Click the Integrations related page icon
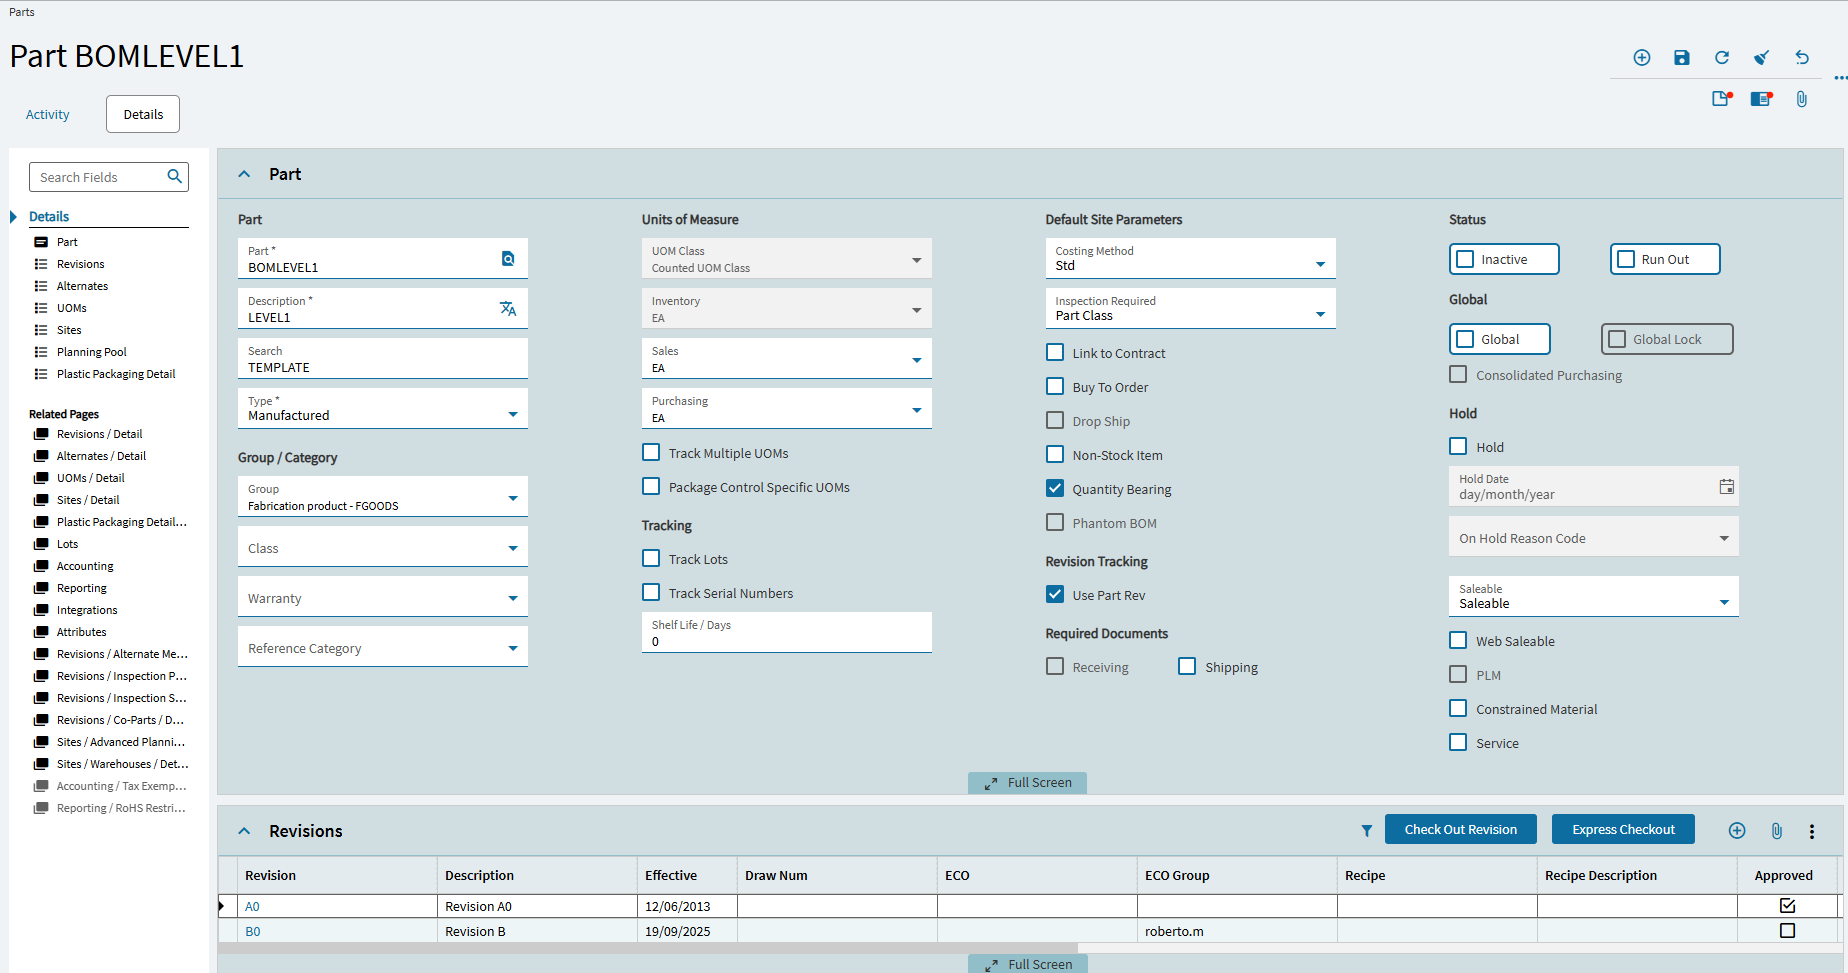Image resolution: width=1848 pixels, height=973 pixels. tap(41, 610)
